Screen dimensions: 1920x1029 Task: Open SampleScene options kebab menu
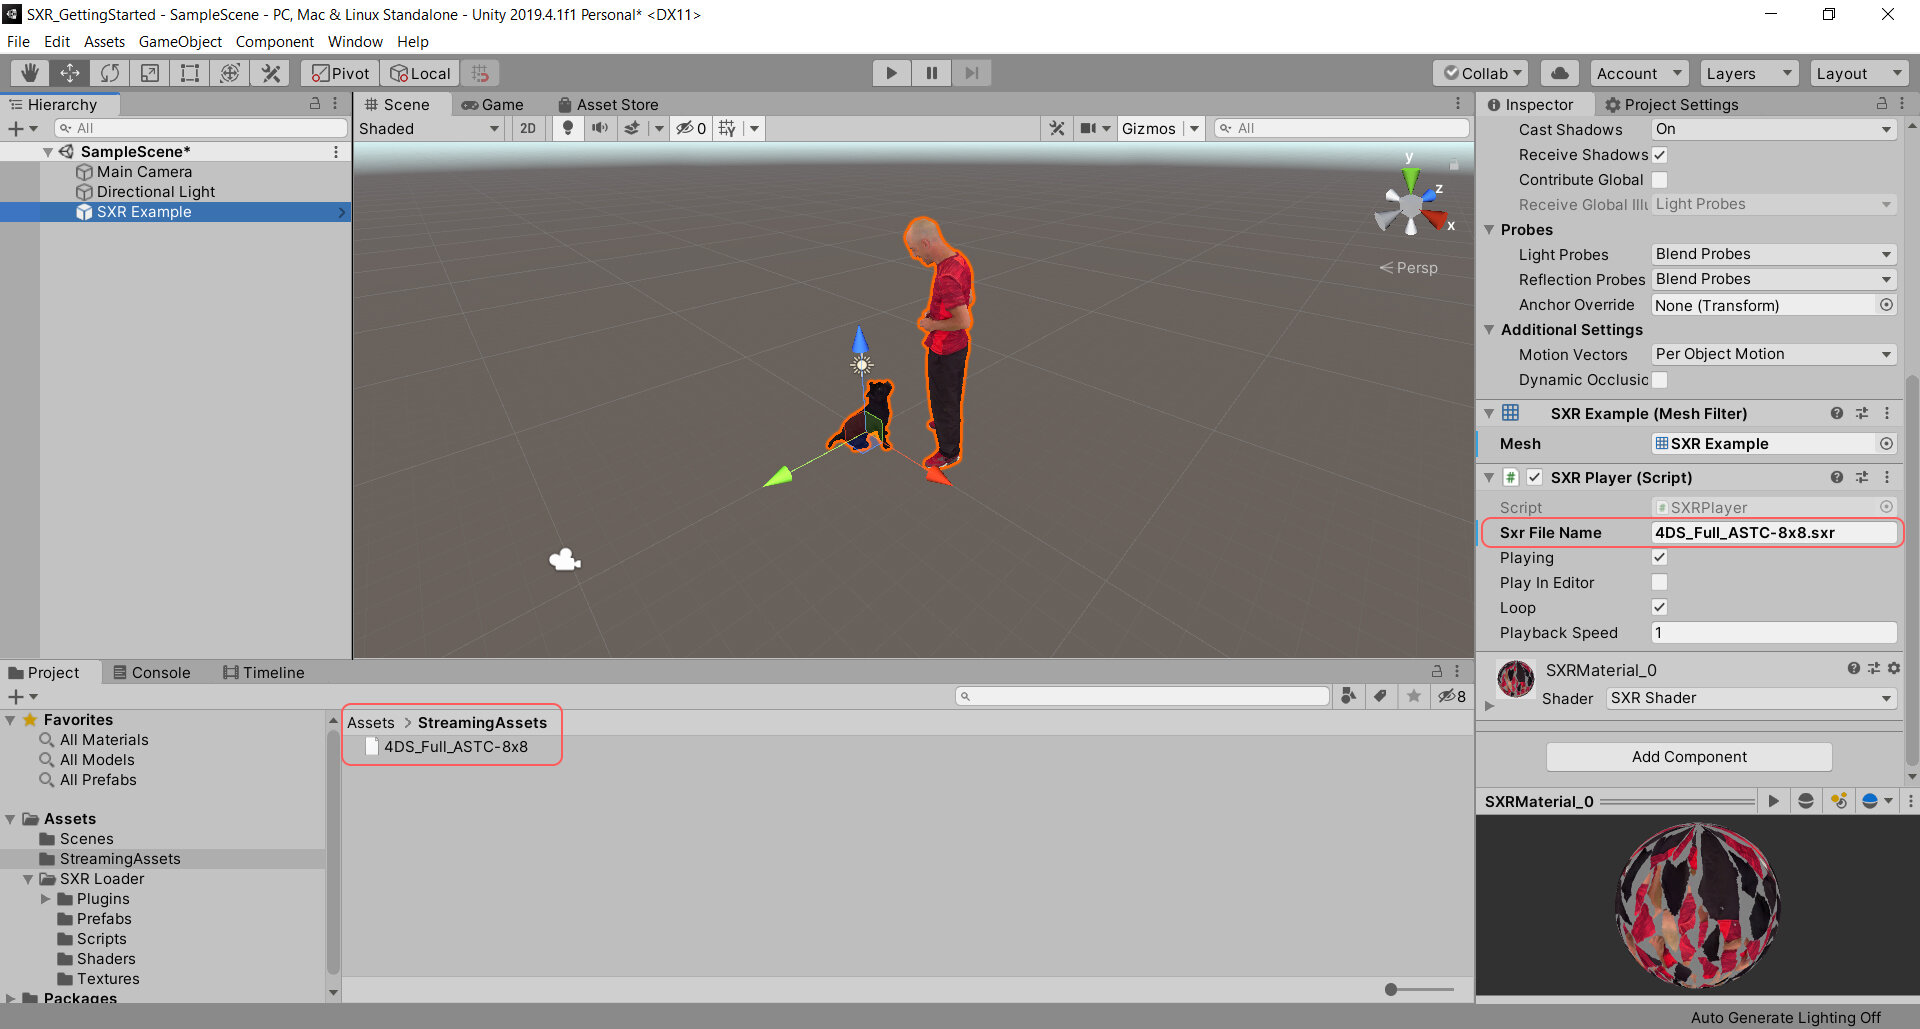[x=336, y=152]
